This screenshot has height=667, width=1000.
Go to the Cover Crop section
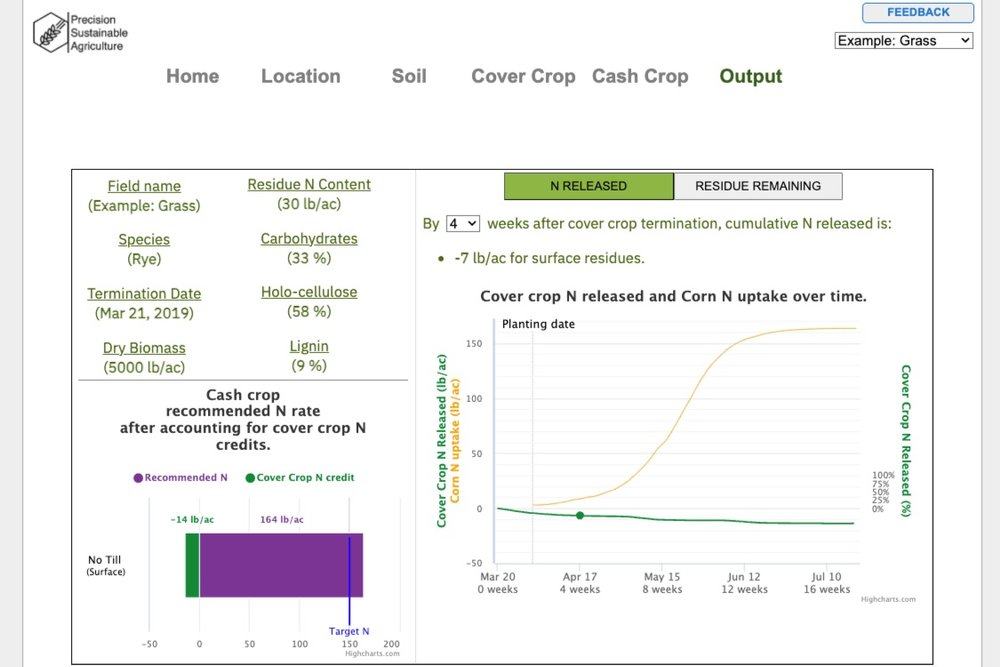(x=523, y=76)
